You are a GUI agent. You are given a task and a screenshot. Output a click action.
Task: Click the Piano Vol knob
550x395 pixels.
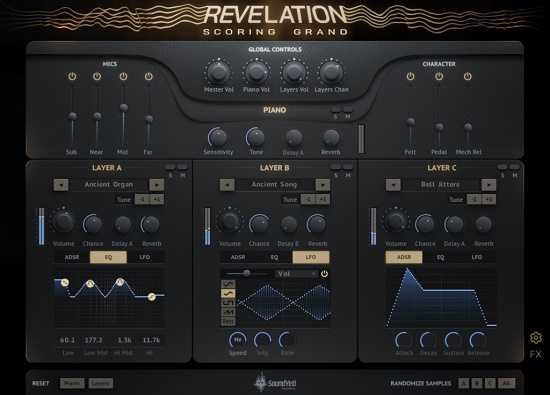[256, 72]
